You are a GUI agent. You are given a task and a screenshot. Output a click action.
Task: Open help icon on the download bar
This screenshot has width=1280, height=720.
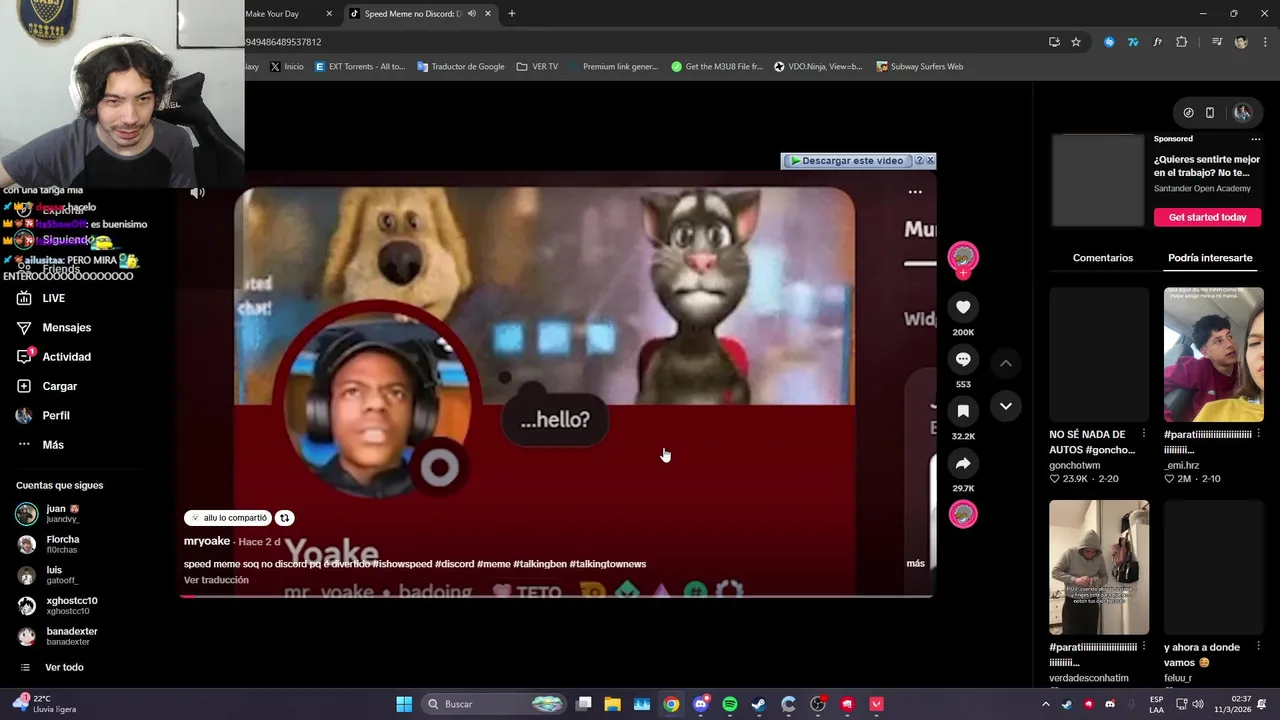coord(919,160)
